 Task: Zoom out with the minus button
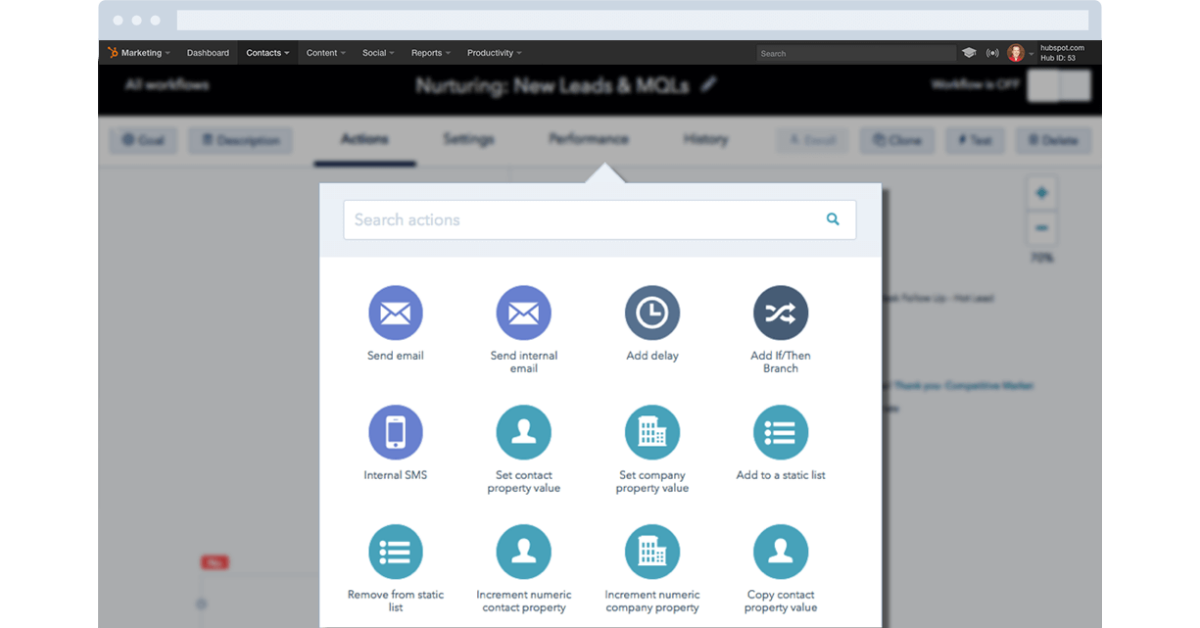pos(1042,229)
